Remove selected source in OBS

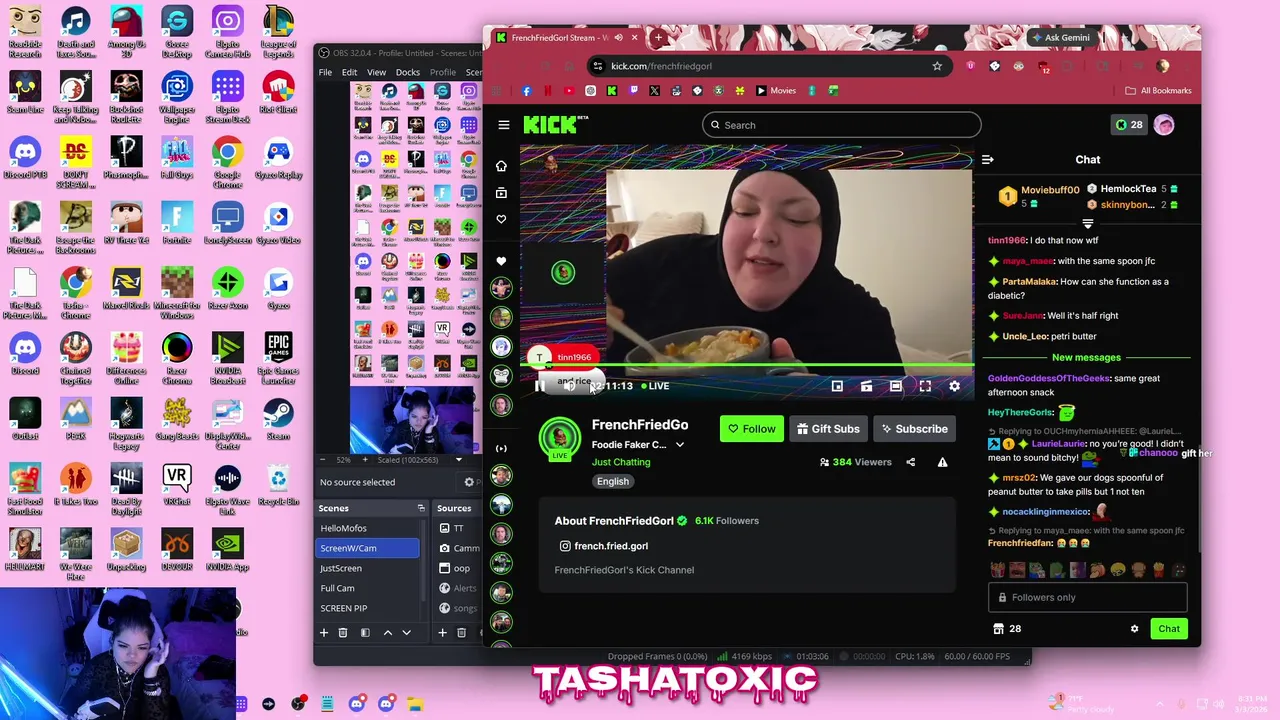coord(461,632)
